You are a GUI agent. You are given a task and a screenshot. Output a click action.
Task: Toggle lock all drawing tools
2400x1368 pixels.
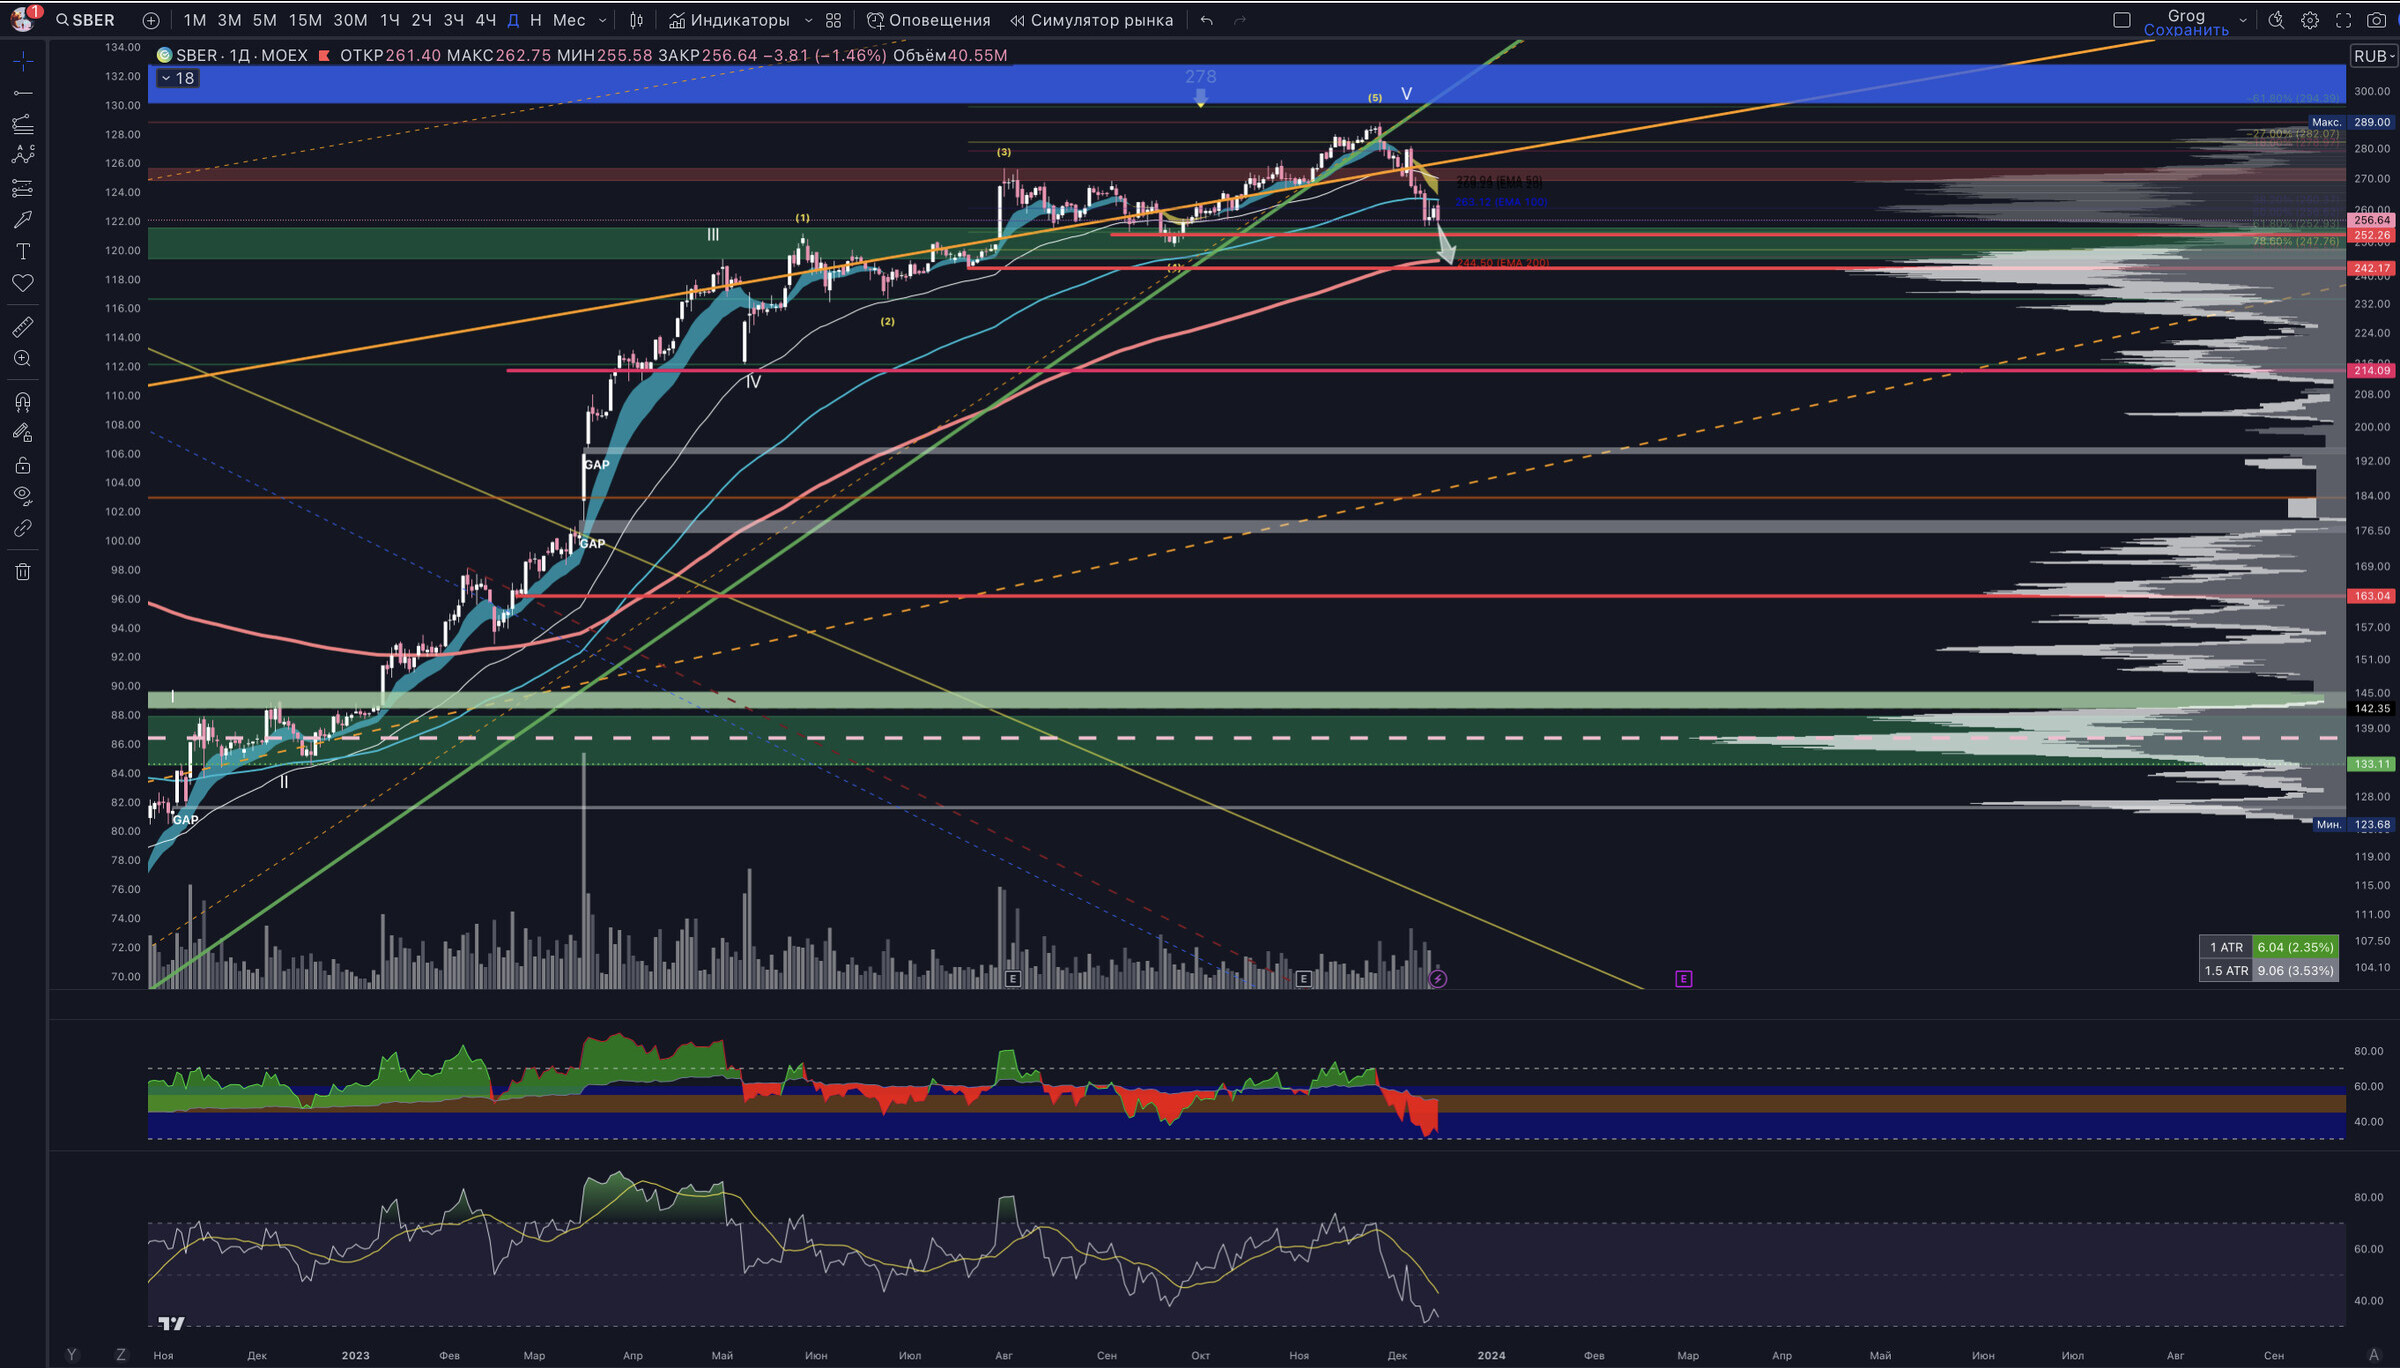coord(23,465)
